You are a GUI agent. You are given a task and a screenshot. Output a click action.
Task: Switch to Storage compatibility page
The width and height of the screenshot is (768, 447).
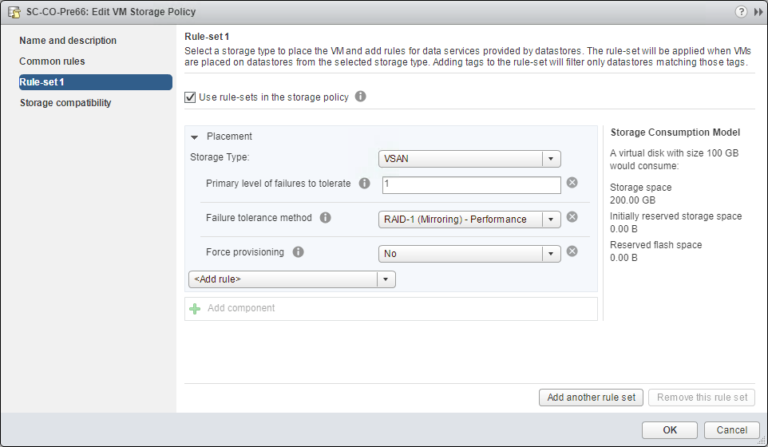[65, 103]
